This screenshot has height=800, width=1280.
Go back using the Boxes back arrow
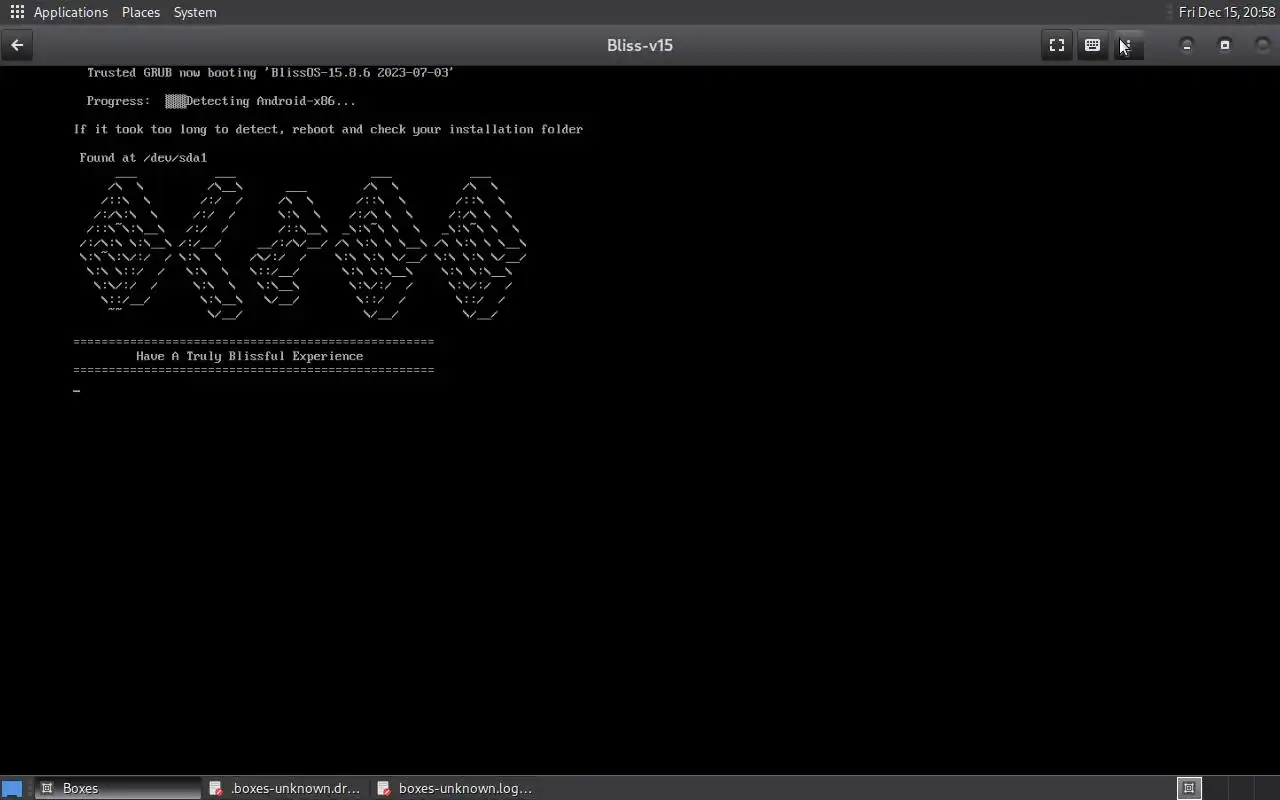click(17, 45)
